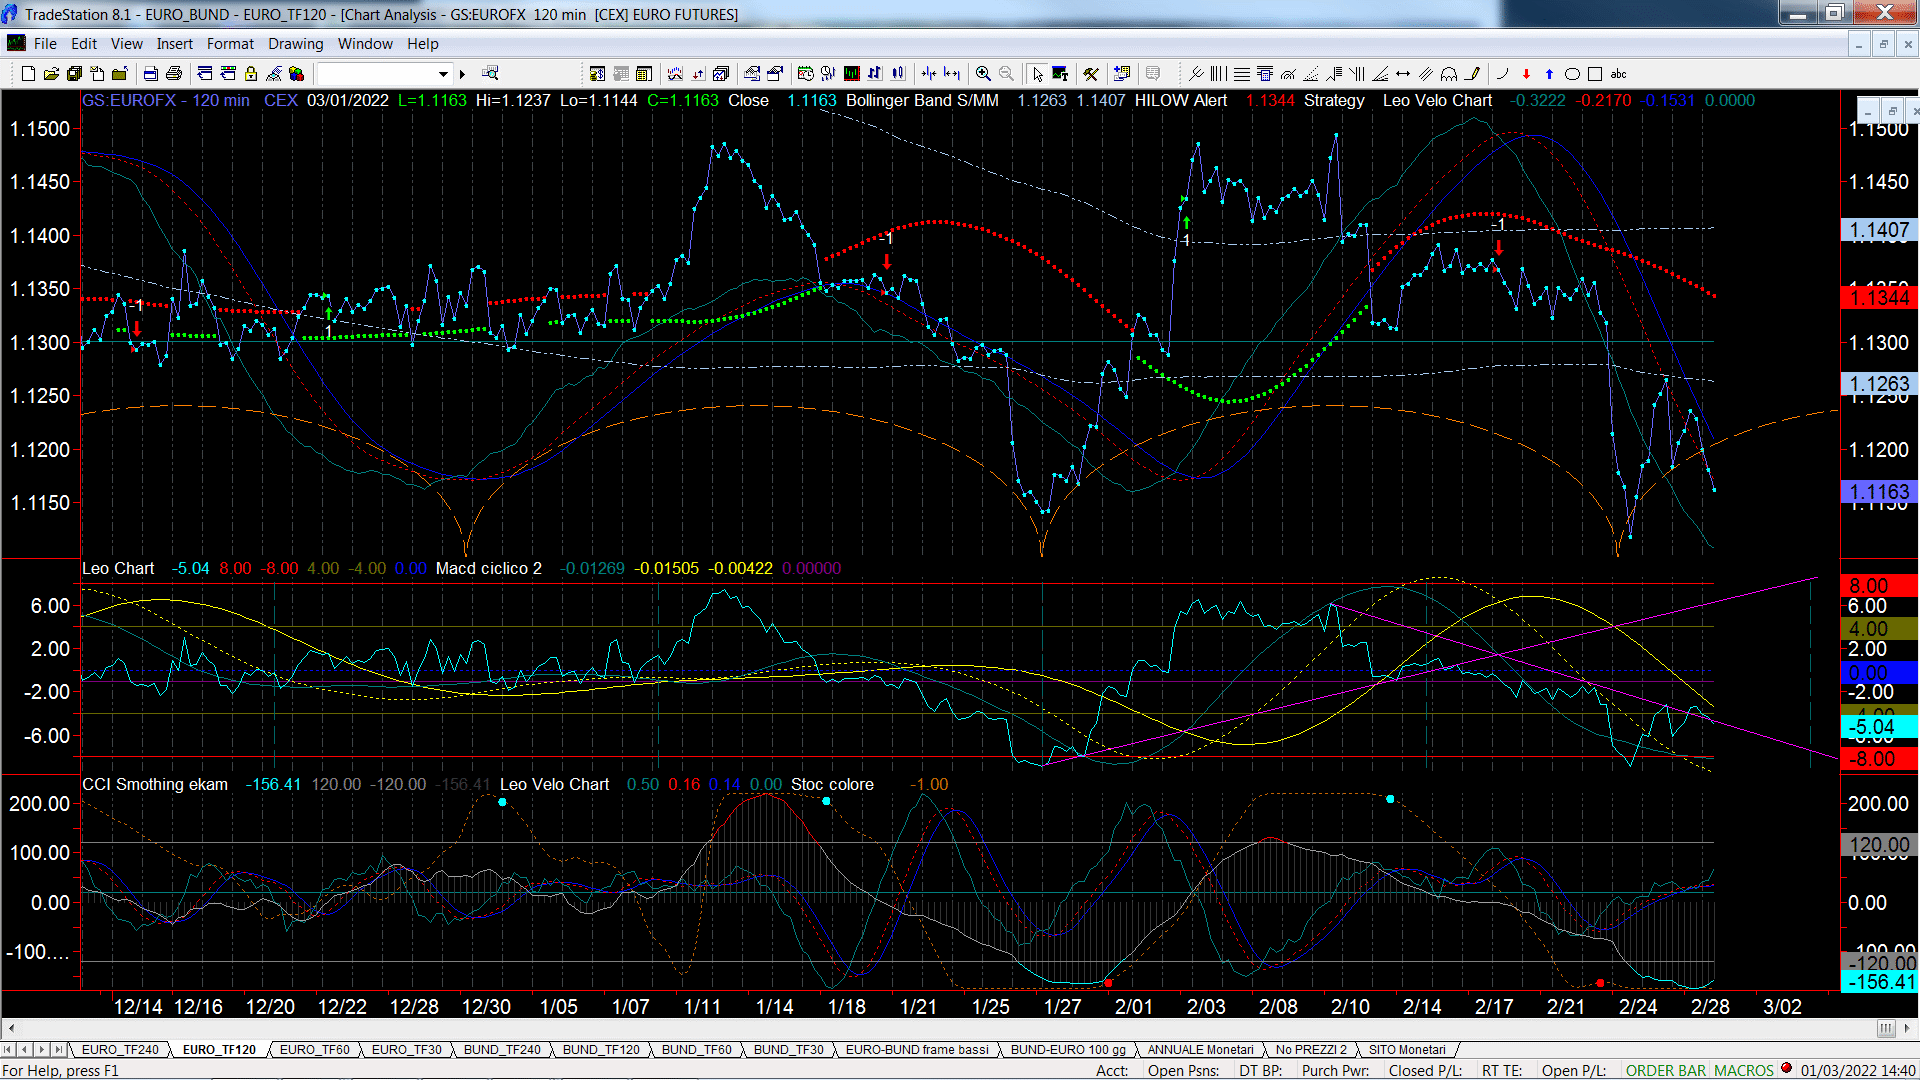Switch to EURO_TF240 workspace tab
The width and height of the screenshot is (1920, 1080).
click(x=120, y=1049)
